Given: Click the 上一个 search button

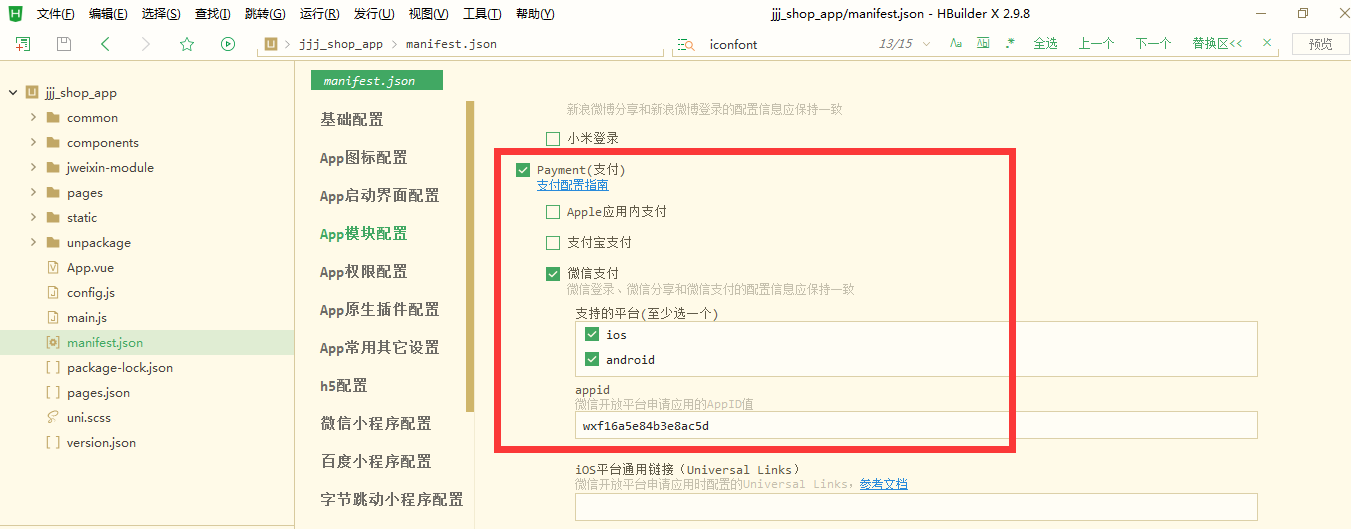Looking at the screenshot, I should pos(1096,44).
